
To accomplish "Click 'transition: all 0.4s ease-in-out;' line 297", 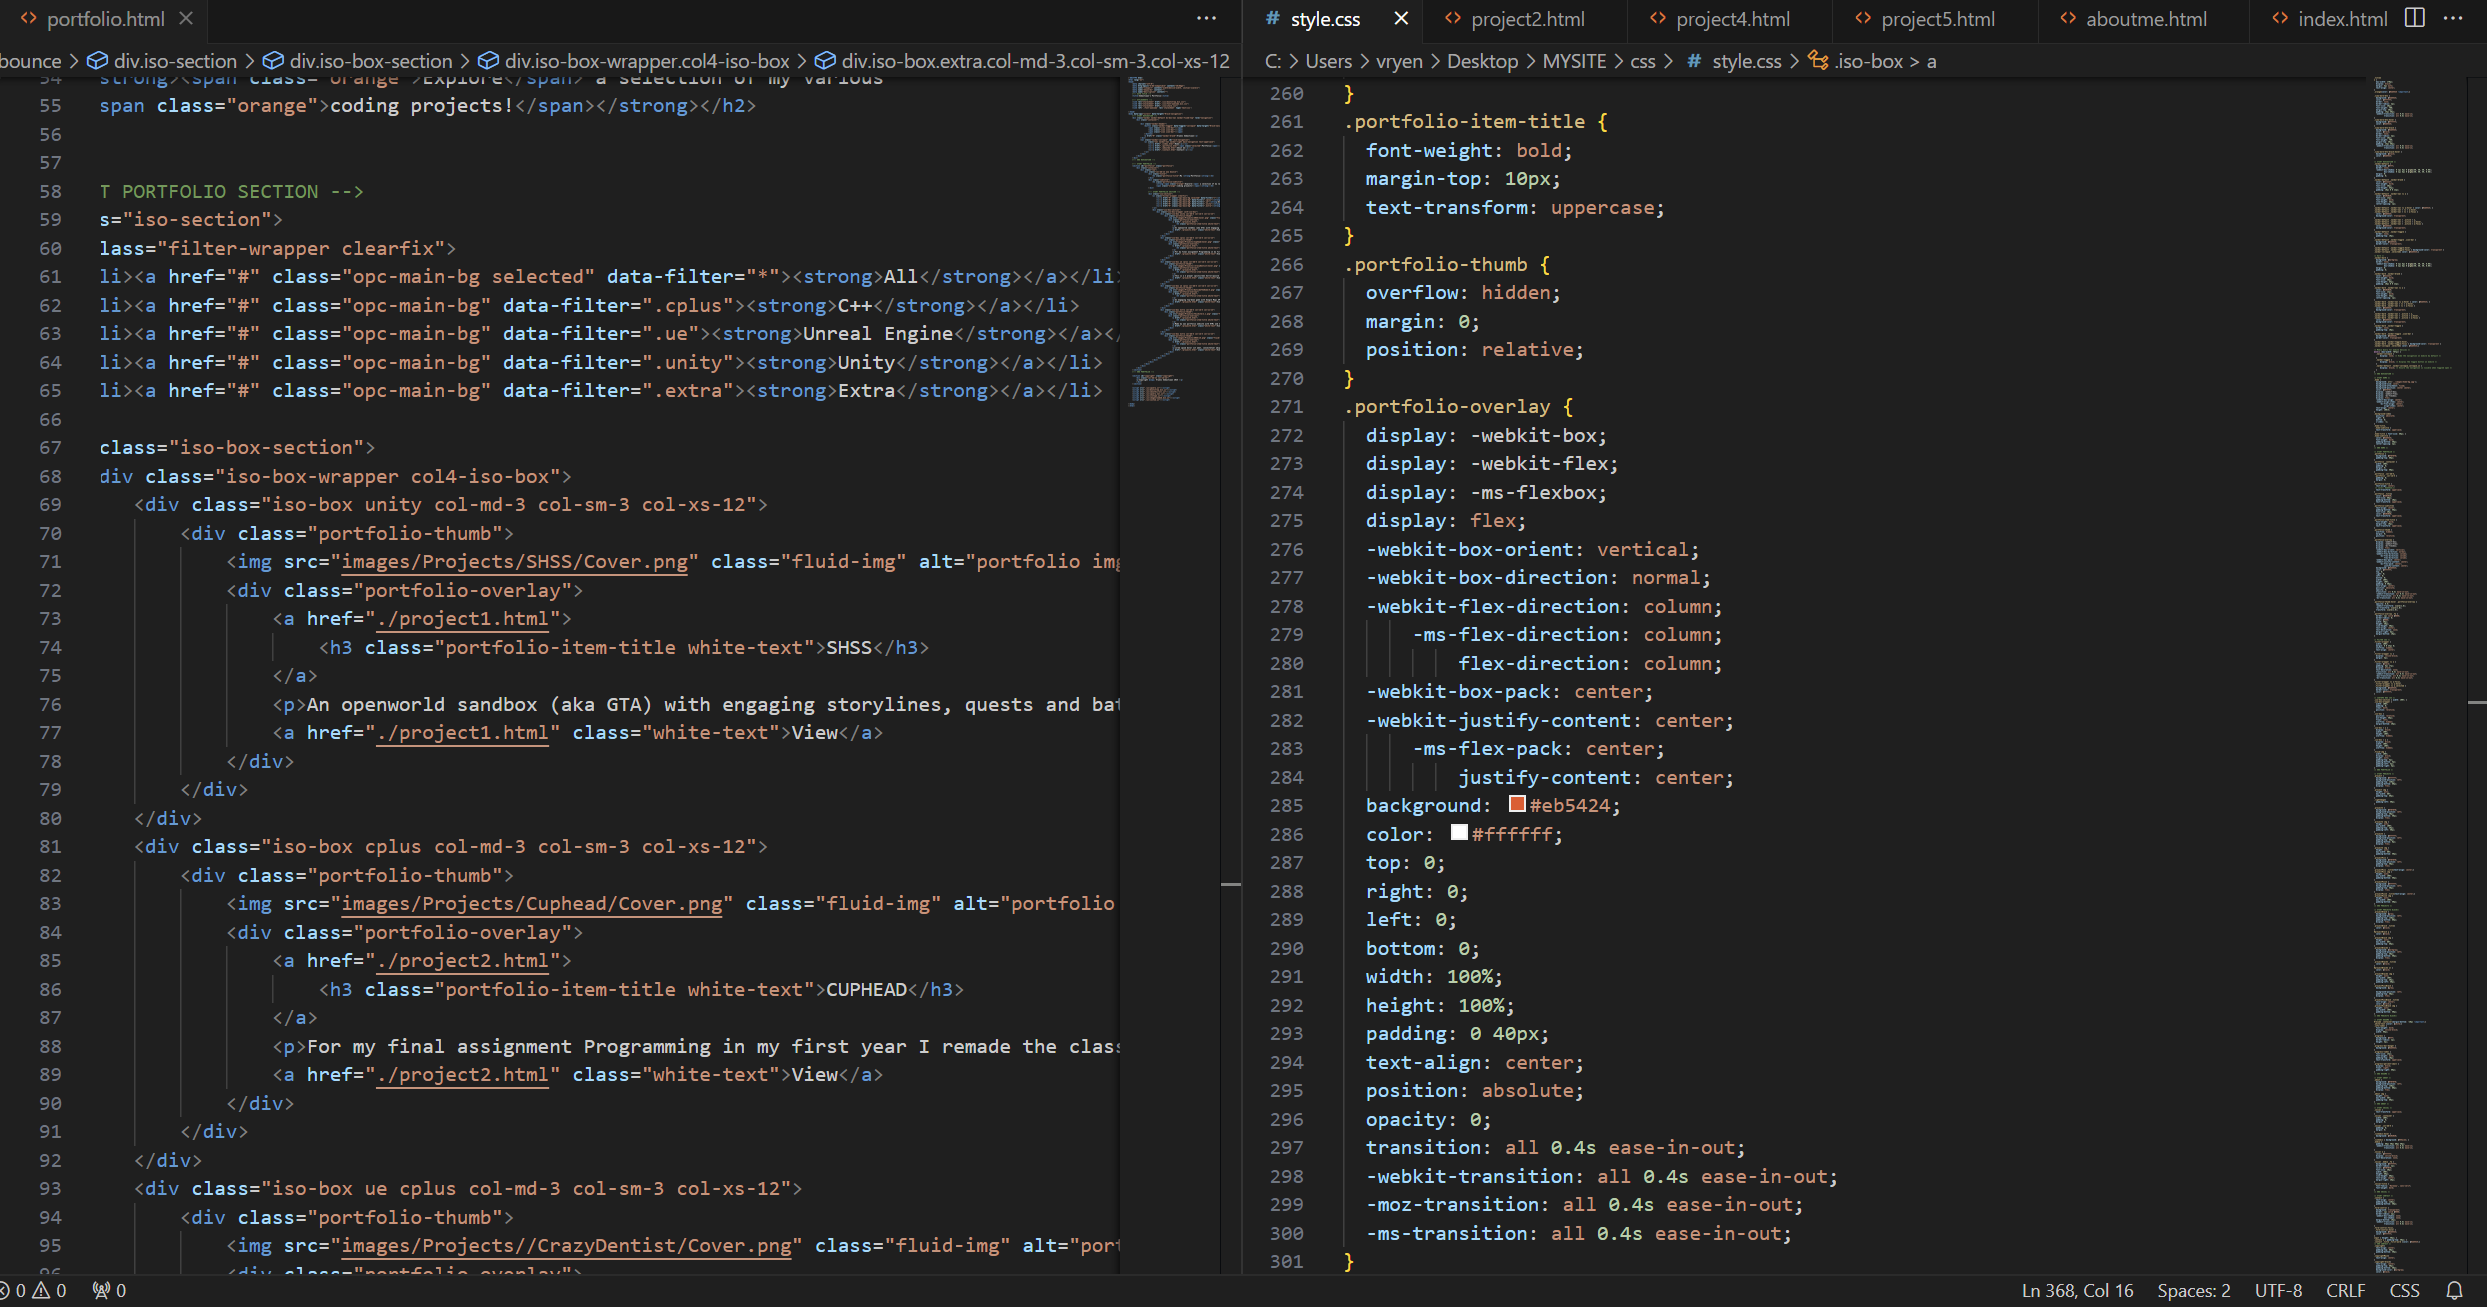I will click(1556, 1148).
